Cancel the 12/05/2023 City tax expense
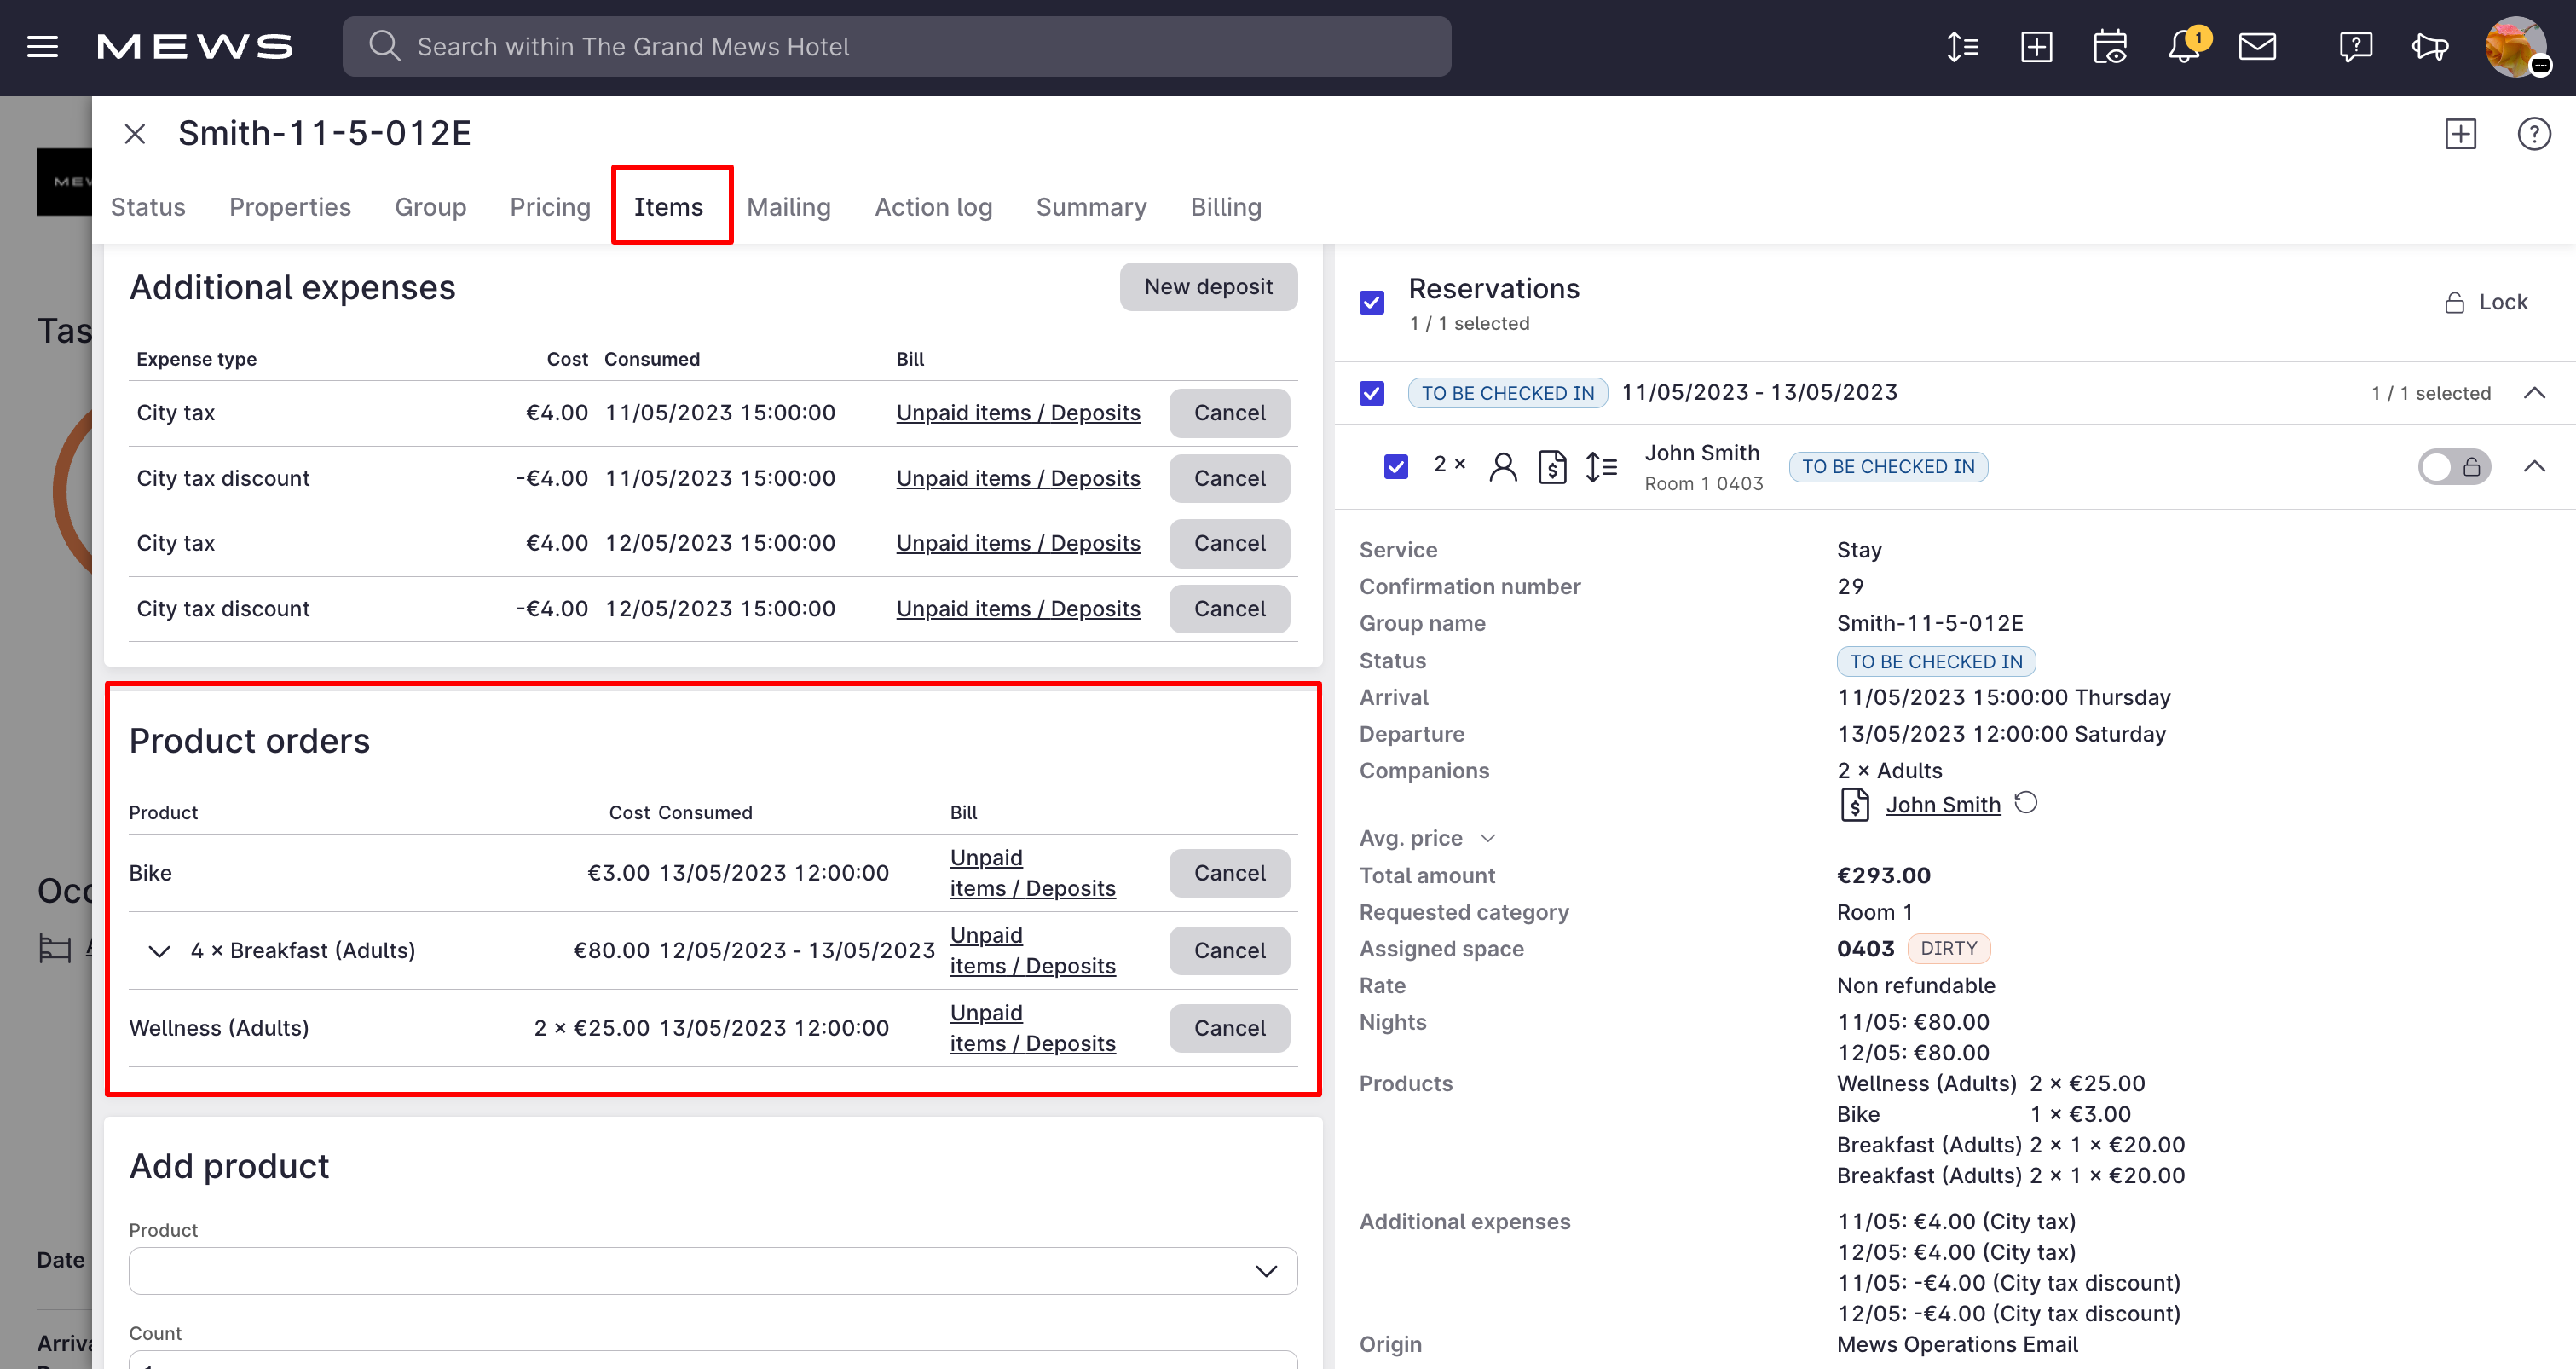This screenshot has height=1369, width=2576. (x=1229, y=544)
